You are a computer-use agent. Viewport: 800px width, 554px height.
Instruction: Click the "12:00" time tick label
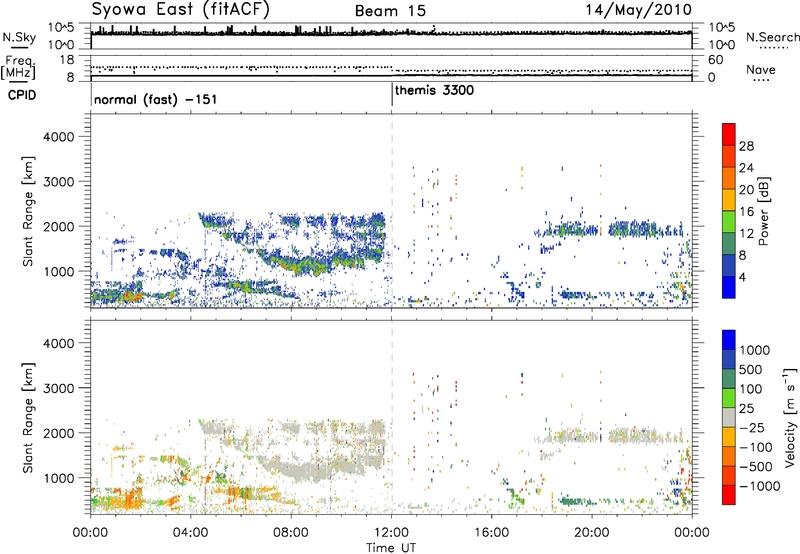[x=391, y=533]
